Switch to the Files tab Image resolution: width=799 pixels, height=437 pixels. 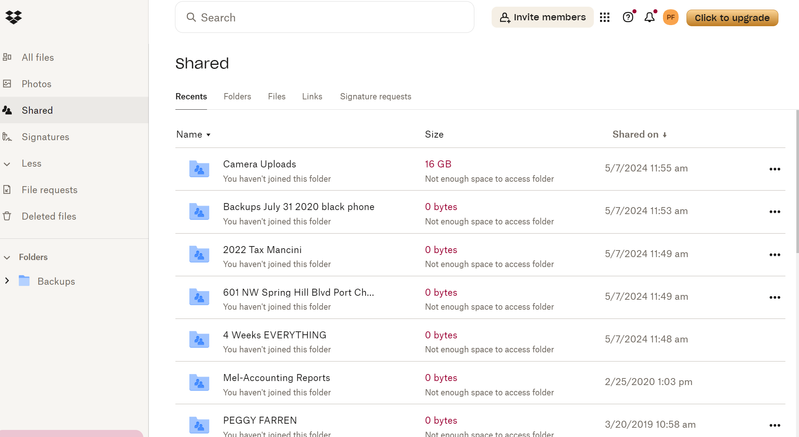(x=277, y=96)
